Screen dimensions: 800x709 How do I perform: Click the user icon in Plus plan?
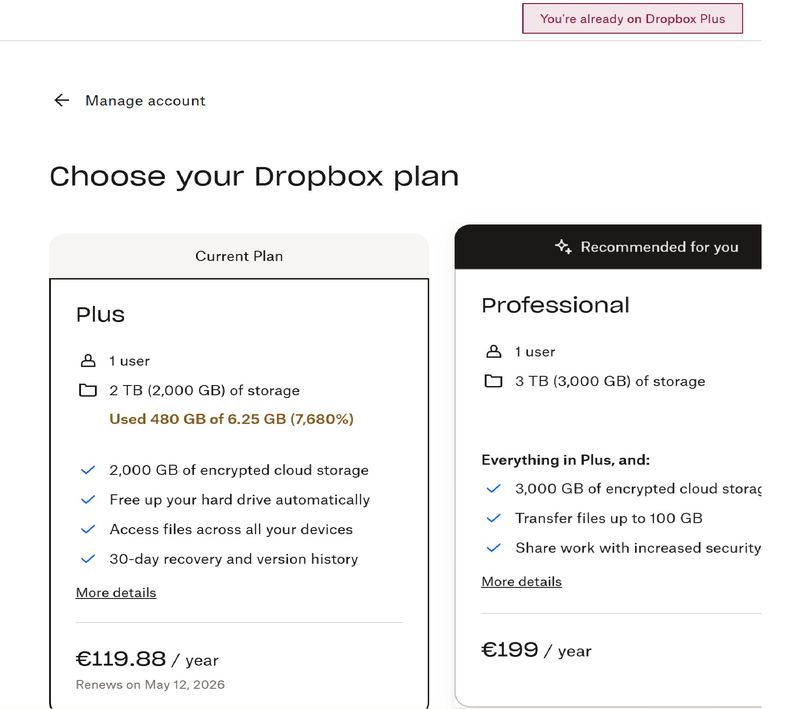[88, 361]
